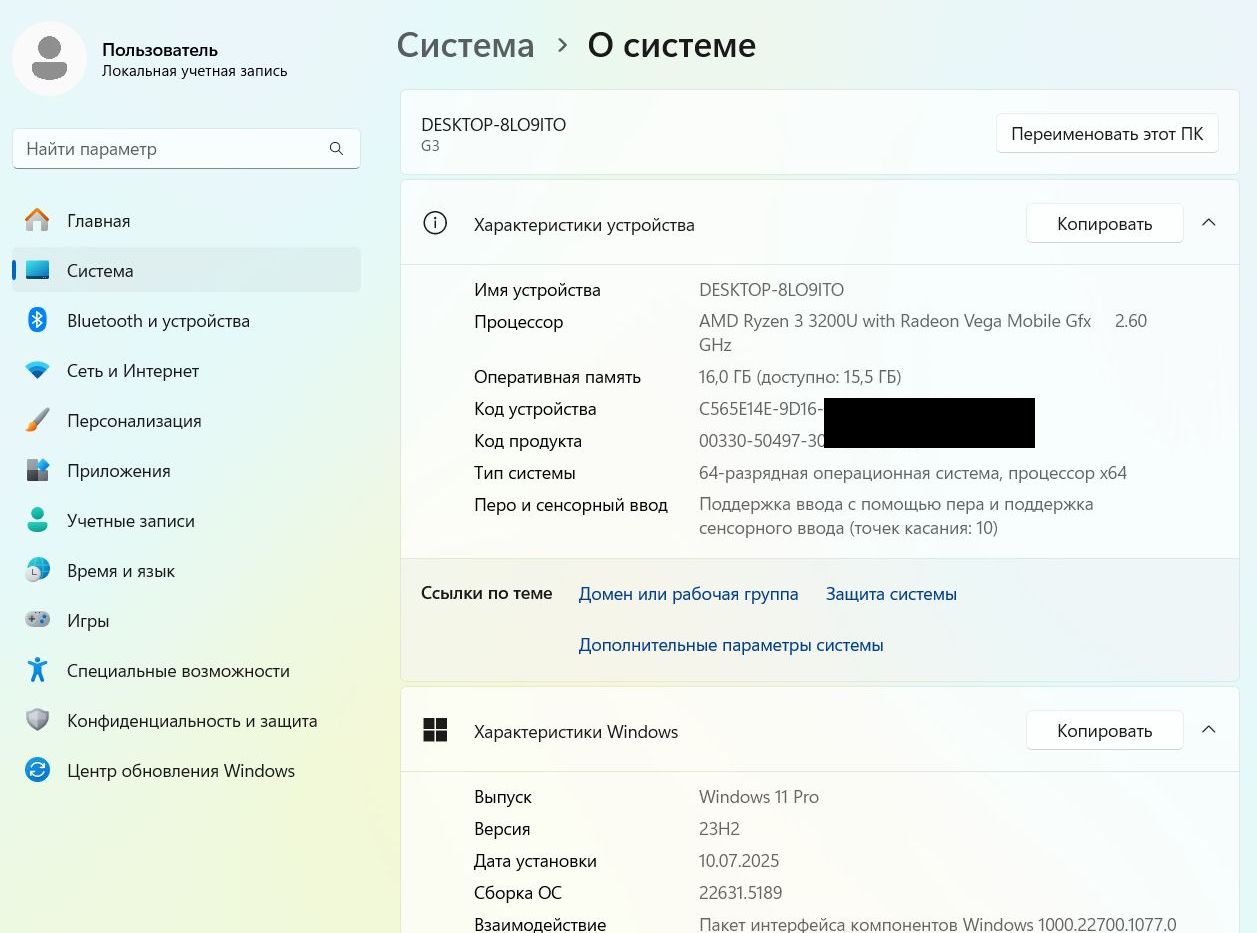Open Защита системы link
Viewport: 1257px width, 933px height.
pos(891,594)
